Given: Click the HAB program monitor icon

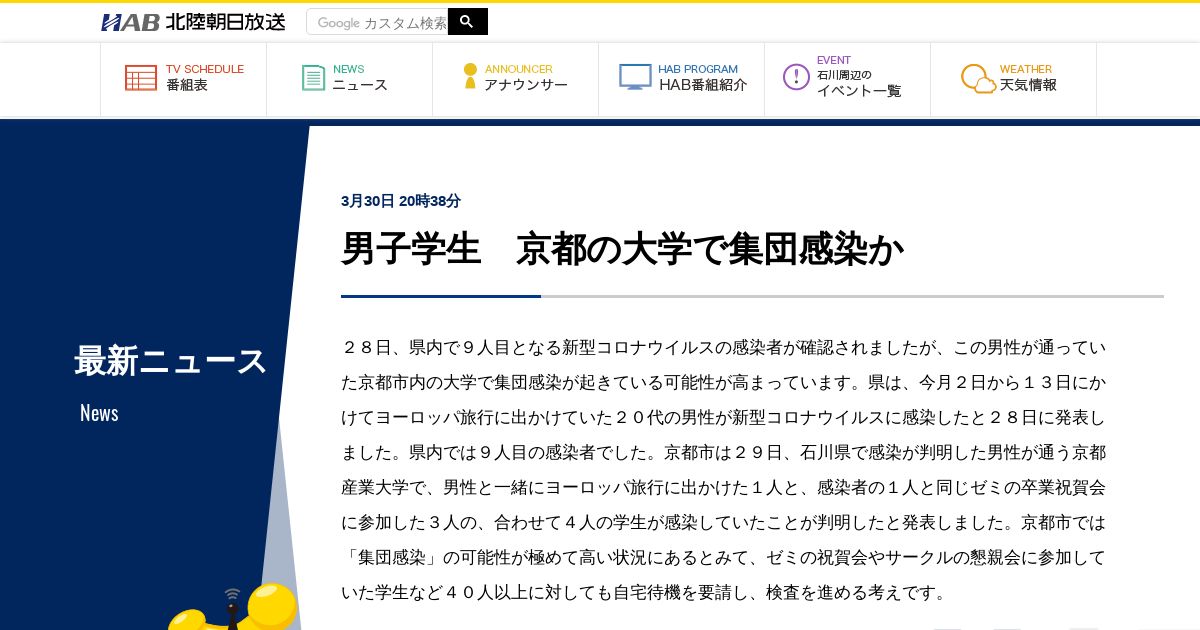Looking at the screenshot, I should [635, 77].
